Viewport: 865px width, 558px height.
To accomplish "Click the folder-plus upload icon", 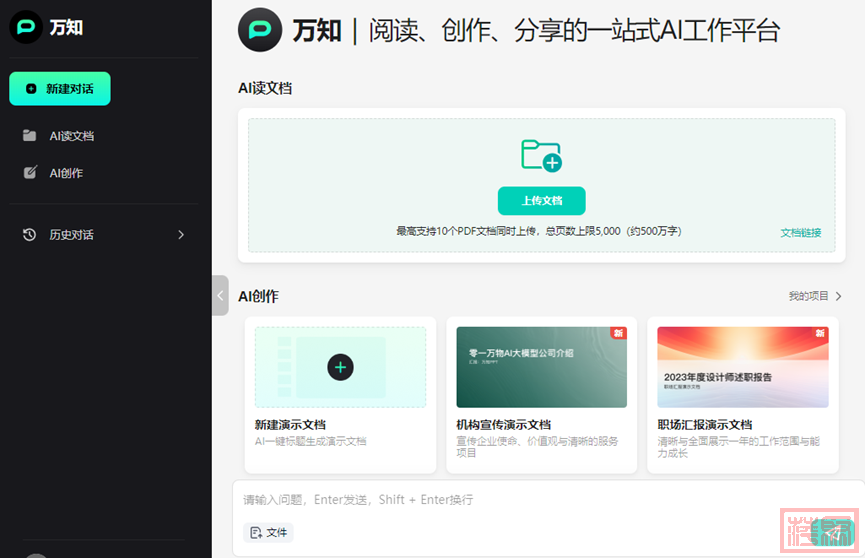I will [x=541, y=155].
